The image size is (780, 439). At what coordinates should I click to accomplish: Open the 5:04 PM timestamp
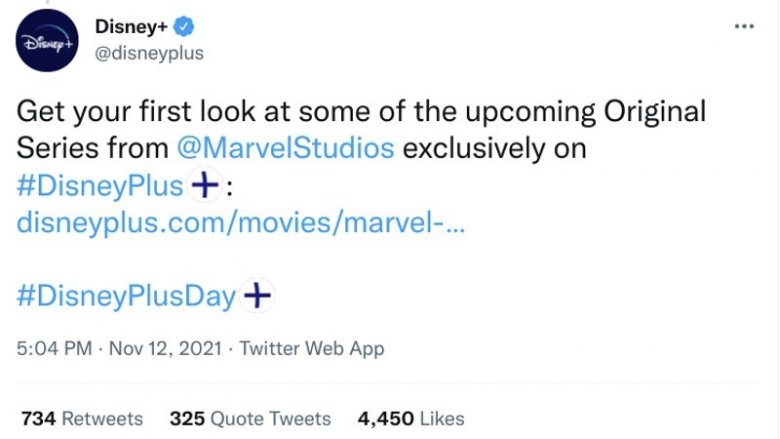point(54,348)
